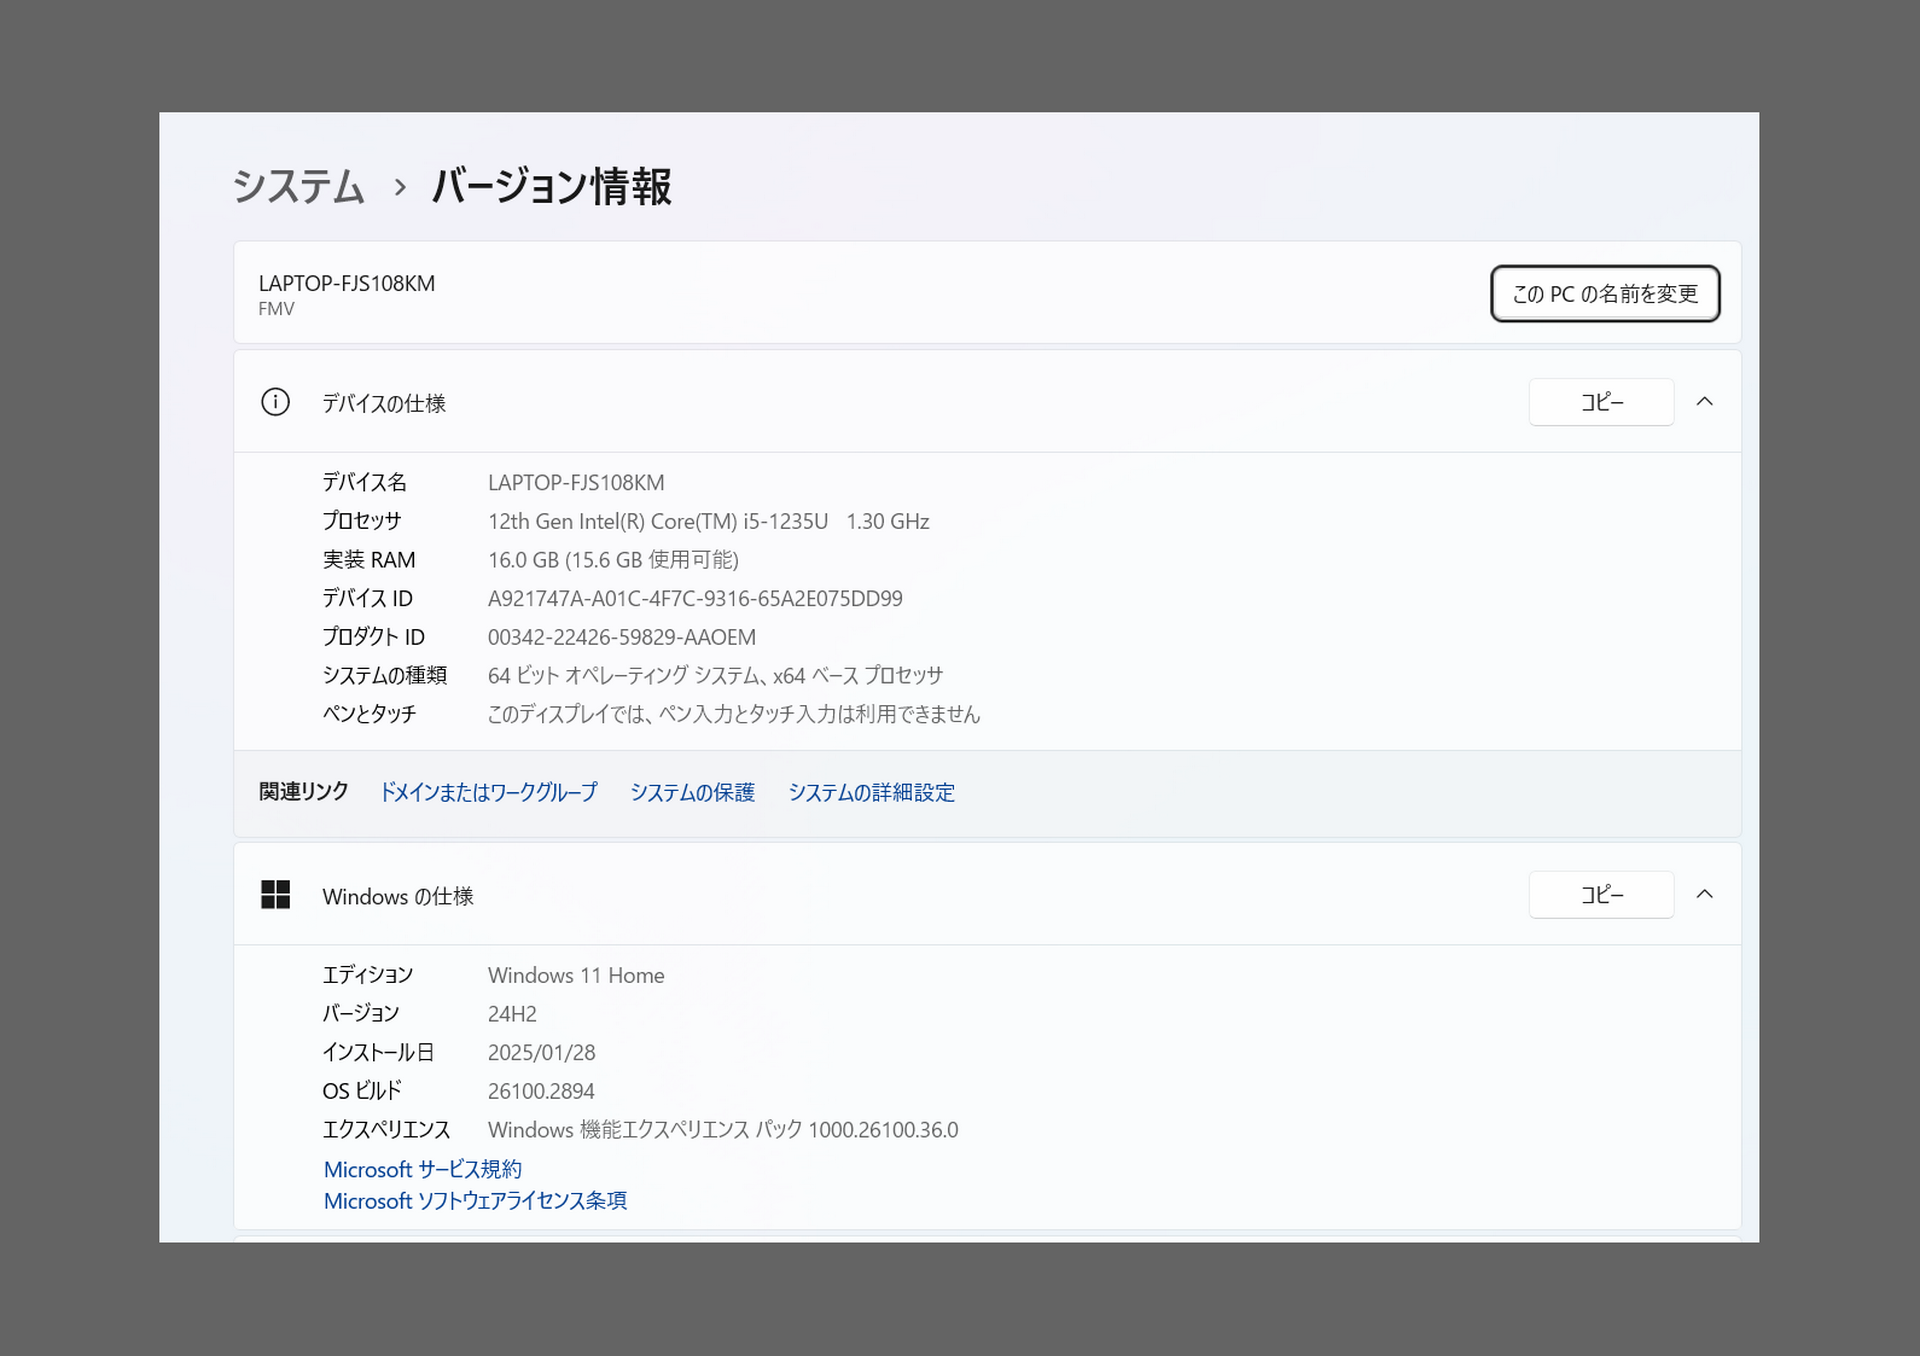The width and height of the screenshot is (1920, 1356).
Task: Click この PC の名前を変更 button
Action: point(1604,294)
